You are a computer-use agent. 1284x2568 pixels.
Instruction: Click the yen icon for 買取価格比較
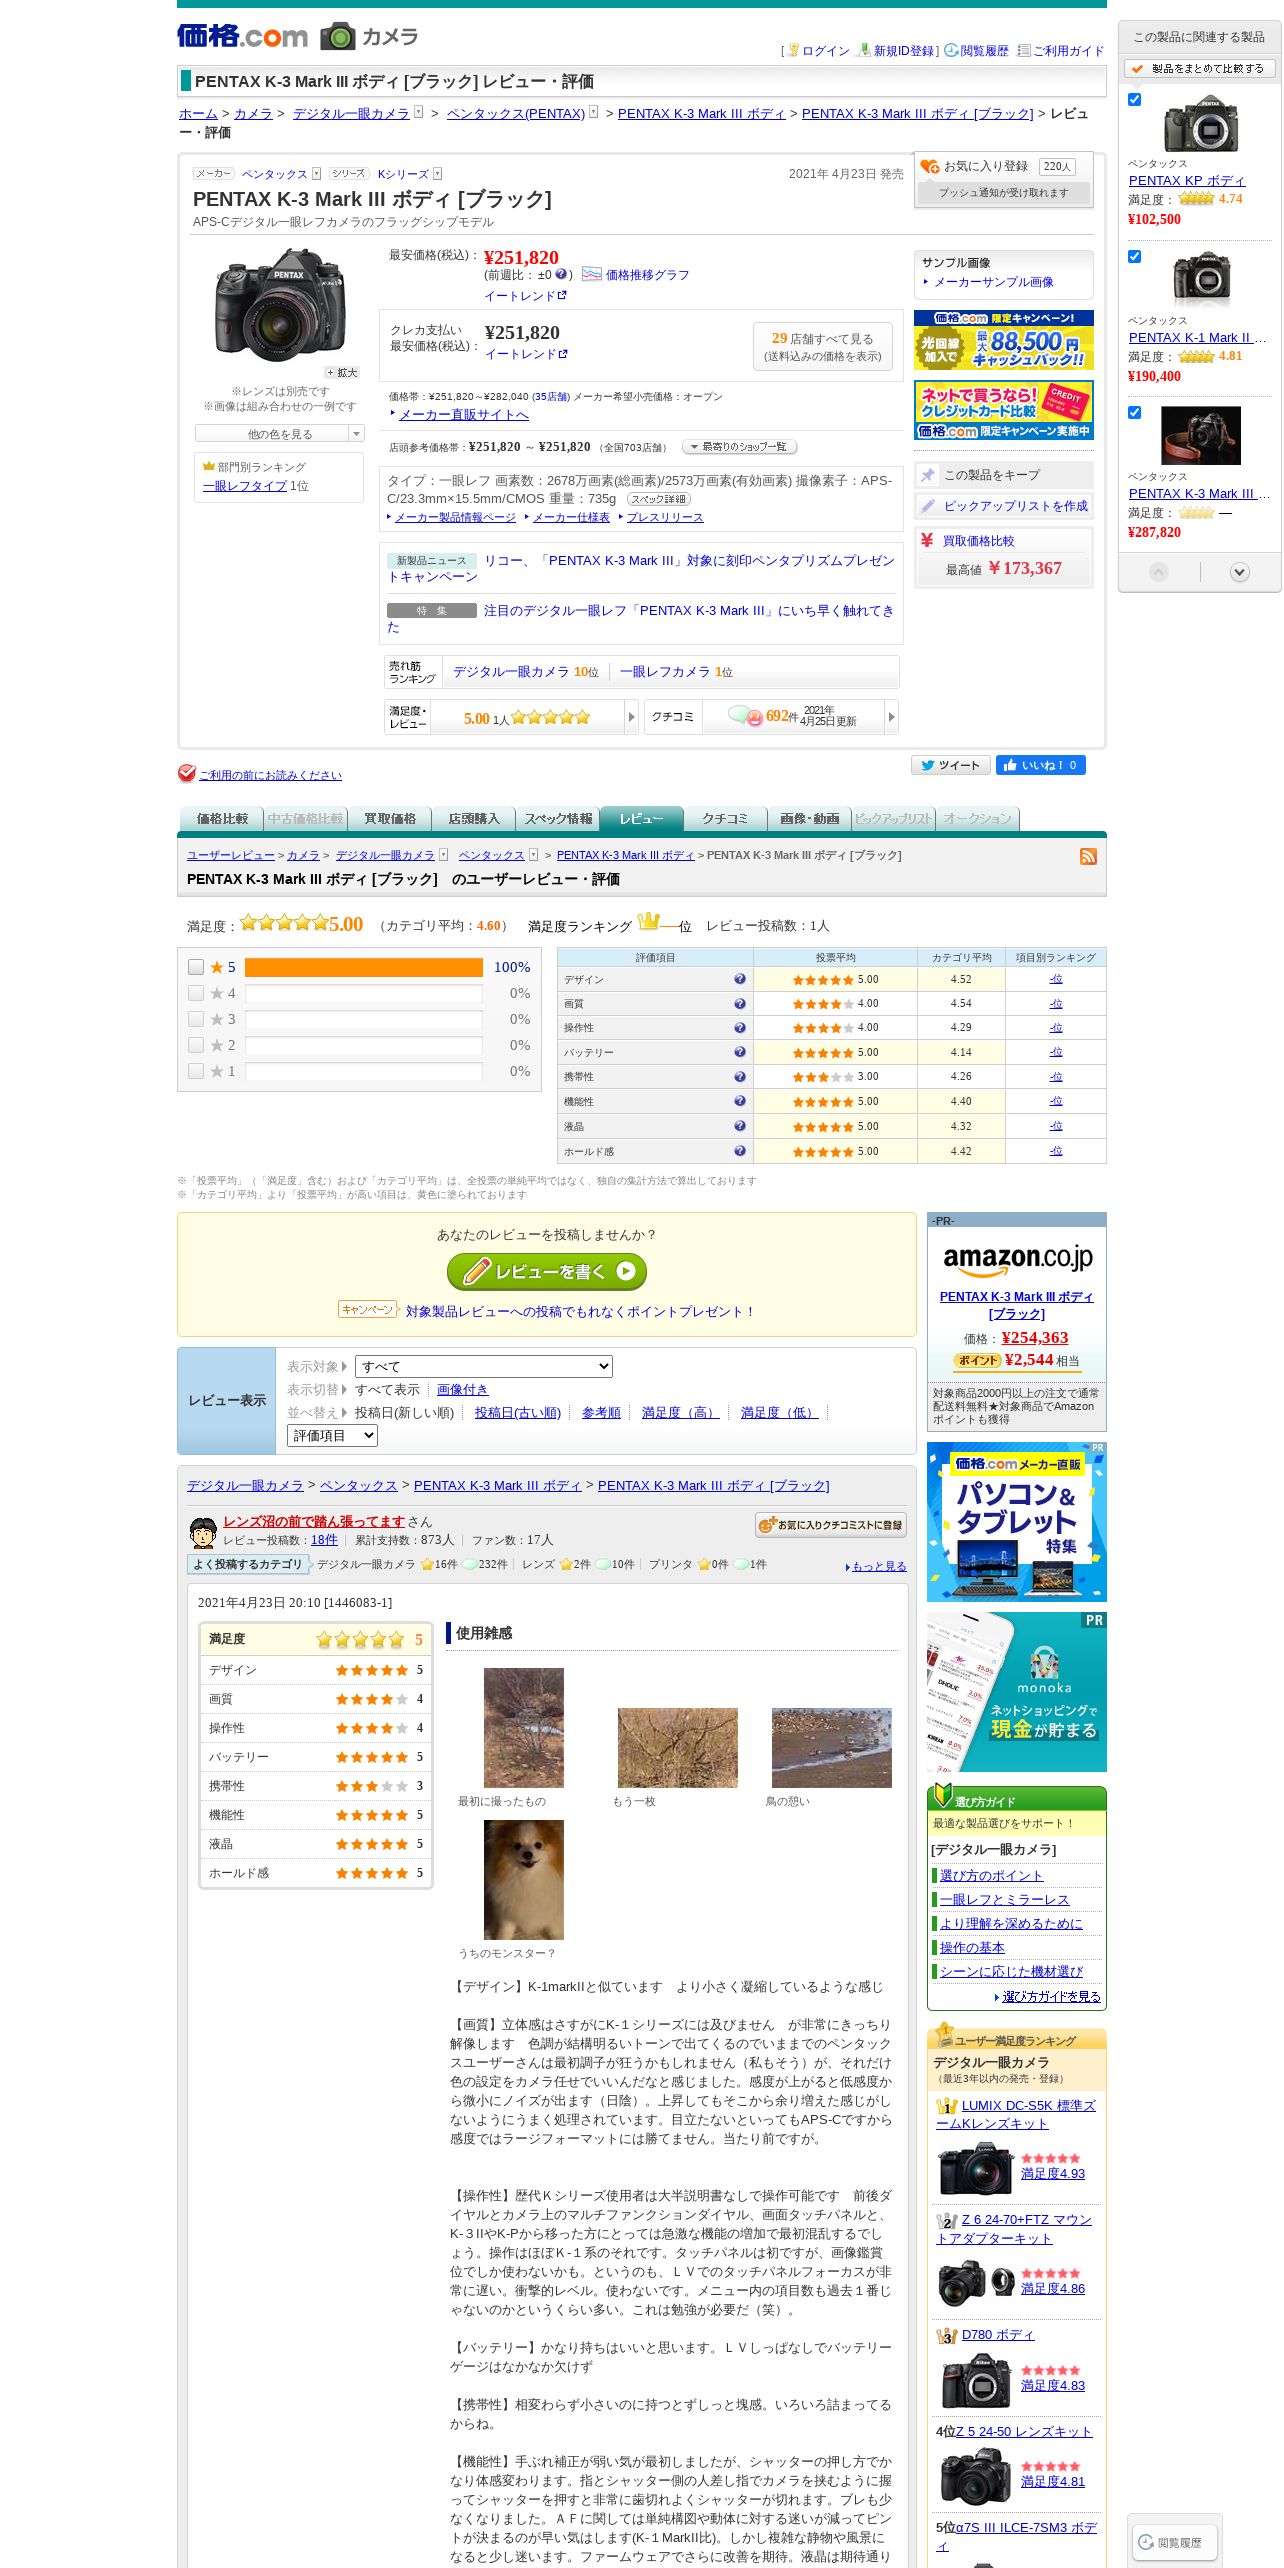[x=927, y=540]
